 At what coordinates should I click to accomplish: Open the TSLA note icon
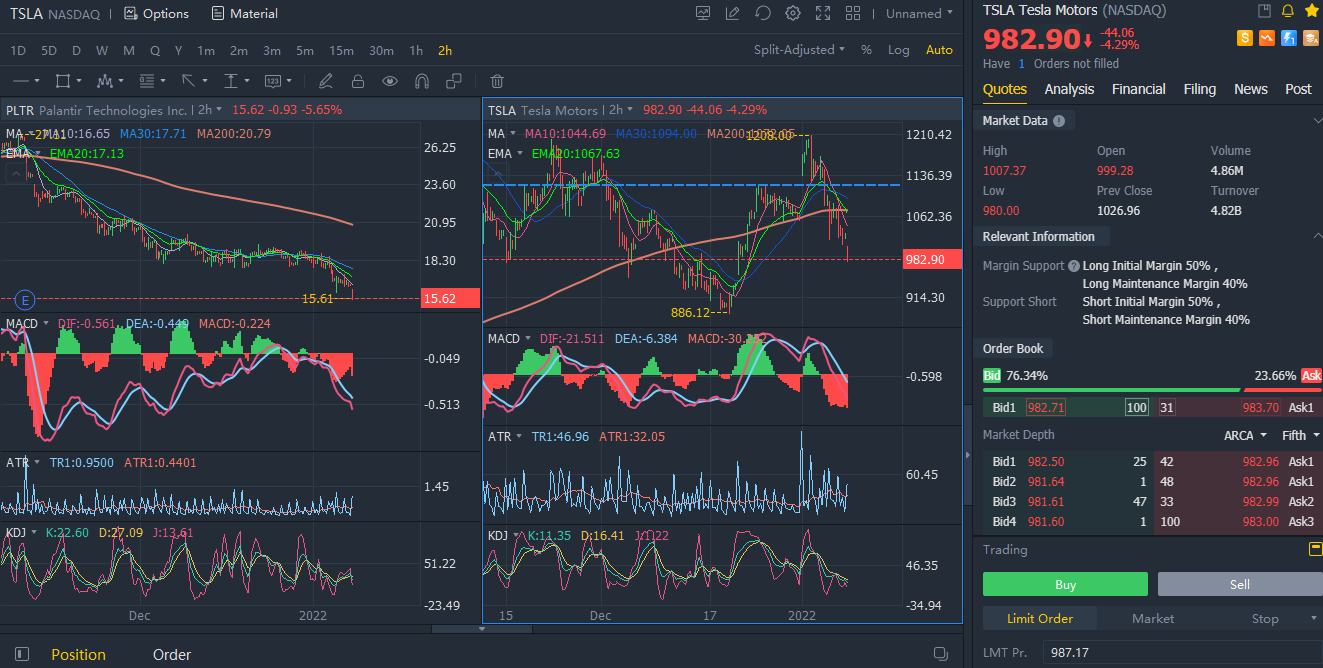1265,11
